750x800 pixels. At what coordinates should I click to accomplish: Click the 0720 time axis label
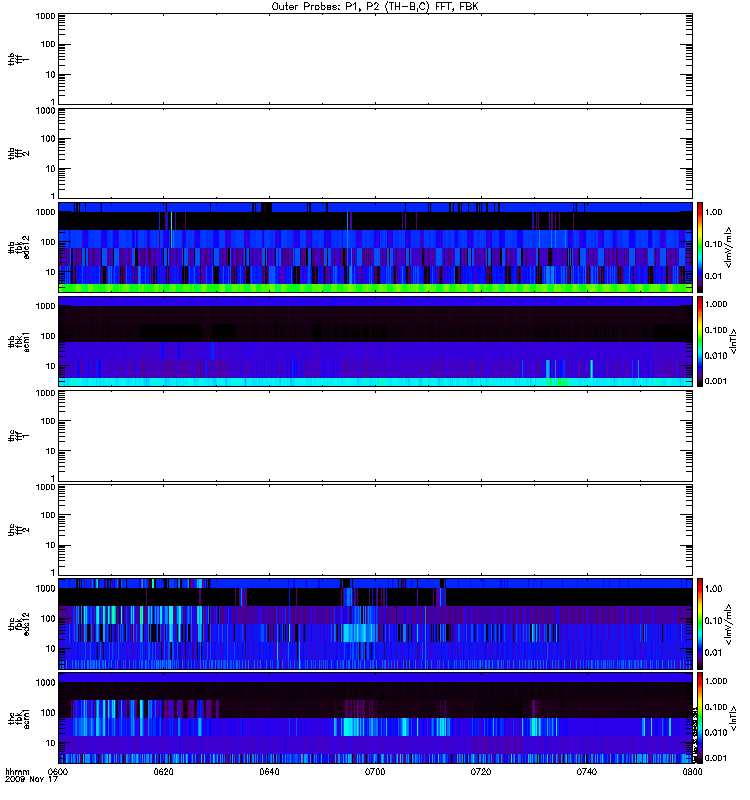click(481, 771)
